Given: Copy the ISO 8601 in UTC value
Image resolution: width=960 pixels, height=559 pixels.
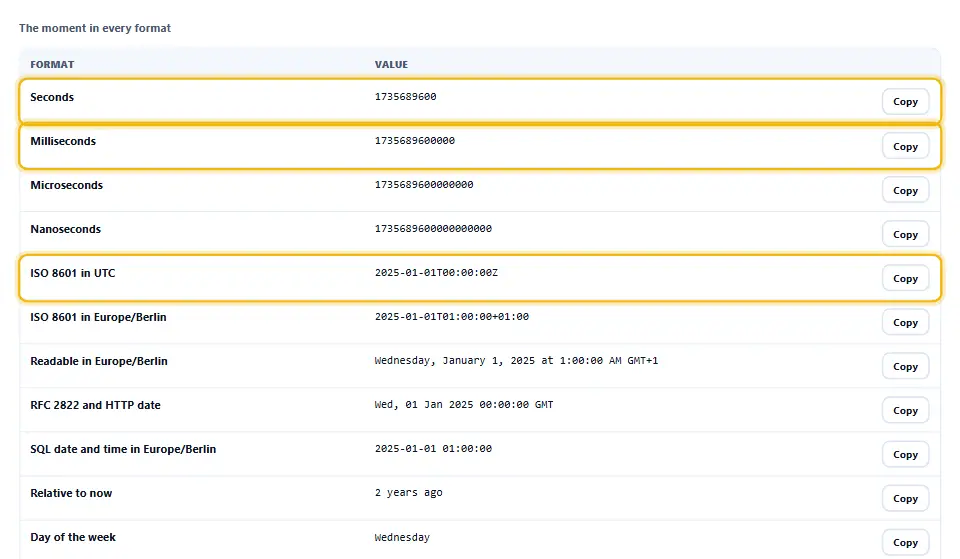Looking at the screenshot, I should tap(905, 279).
